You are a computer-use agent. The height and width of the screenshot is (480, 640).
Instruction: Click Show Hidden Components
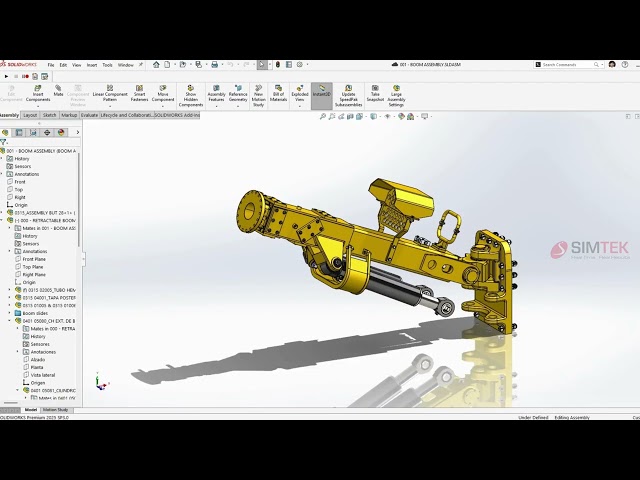click(x=191, y=96)
